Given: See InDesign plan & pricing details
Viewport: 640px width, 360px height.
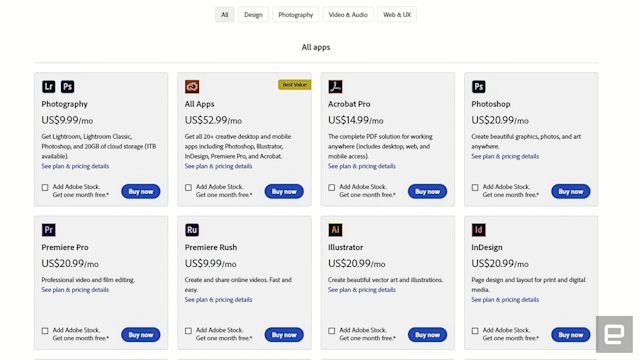Looking at the screenshot, I should tap(505, 300).
